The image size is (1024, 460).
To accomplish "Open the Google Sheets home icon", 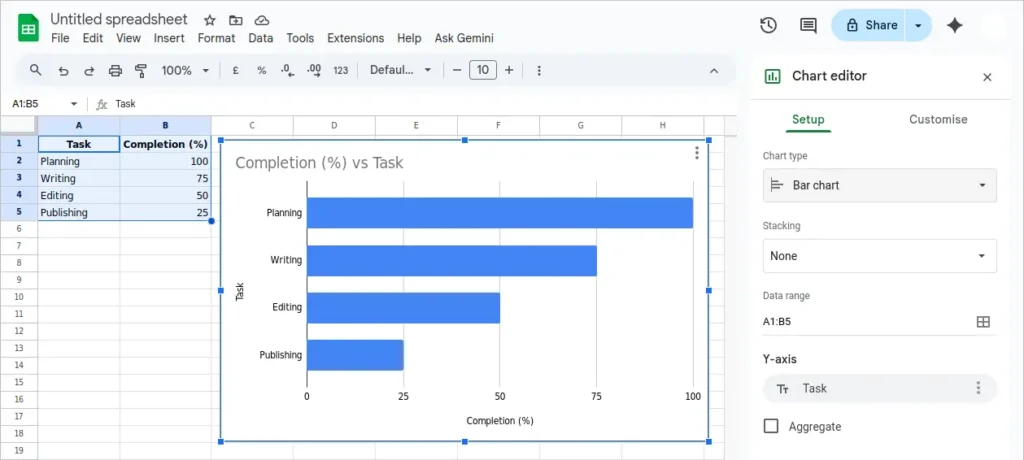I will [x=28, y=28].
